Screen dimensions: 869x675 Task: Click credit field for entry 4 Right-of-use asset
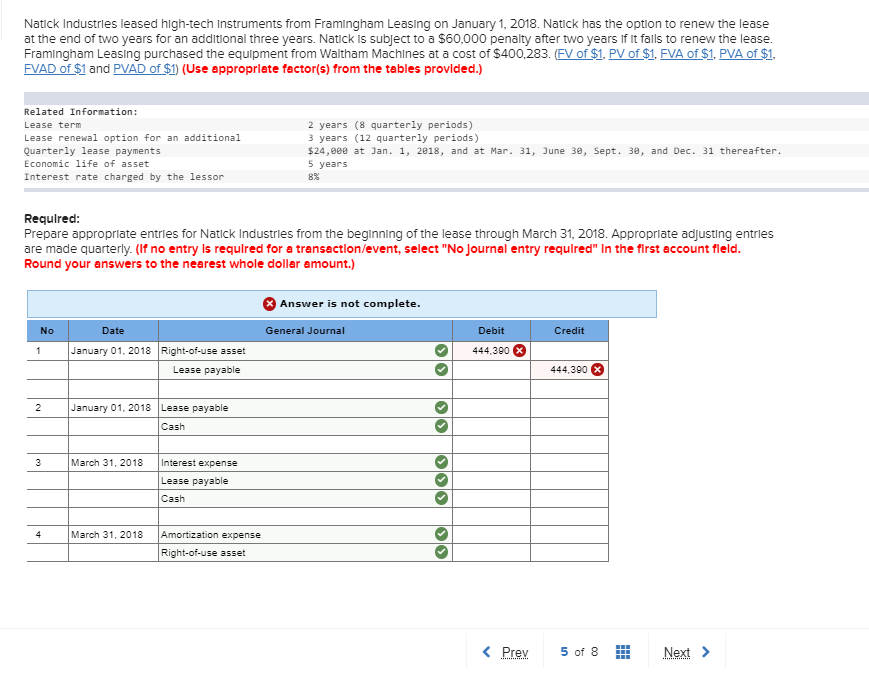569,553
